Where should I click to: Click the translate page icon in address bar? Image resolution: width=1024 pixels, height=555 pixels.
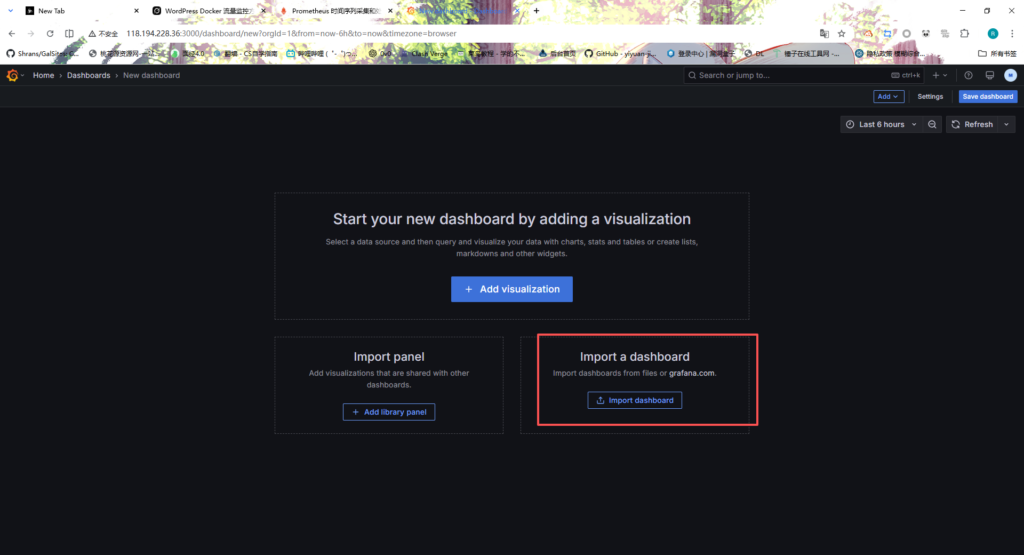(x=823, y=33)
